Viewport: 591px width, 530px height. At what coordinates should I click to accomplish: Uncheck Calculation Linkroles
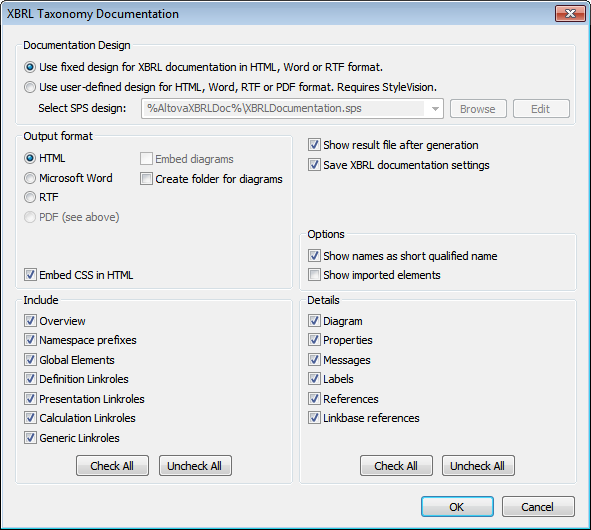30,418
